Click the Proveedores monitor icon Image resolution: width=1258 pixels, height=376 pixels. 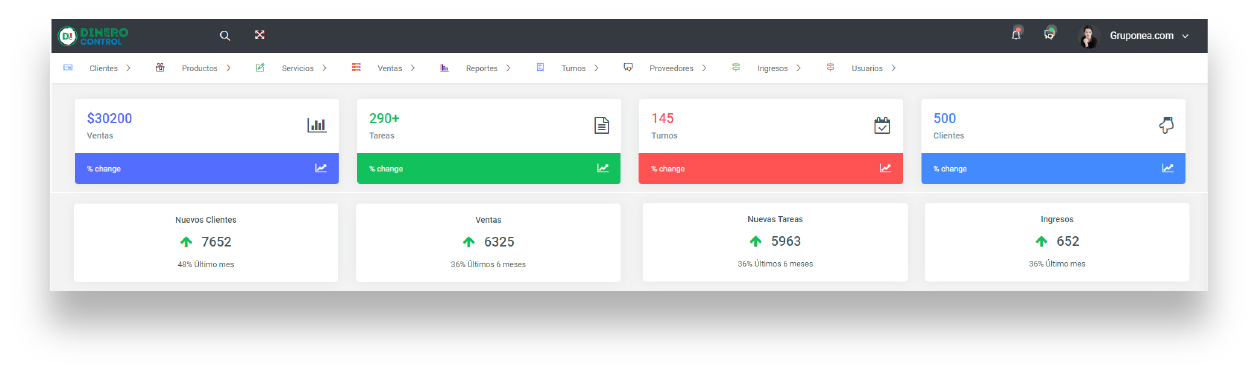628,68
